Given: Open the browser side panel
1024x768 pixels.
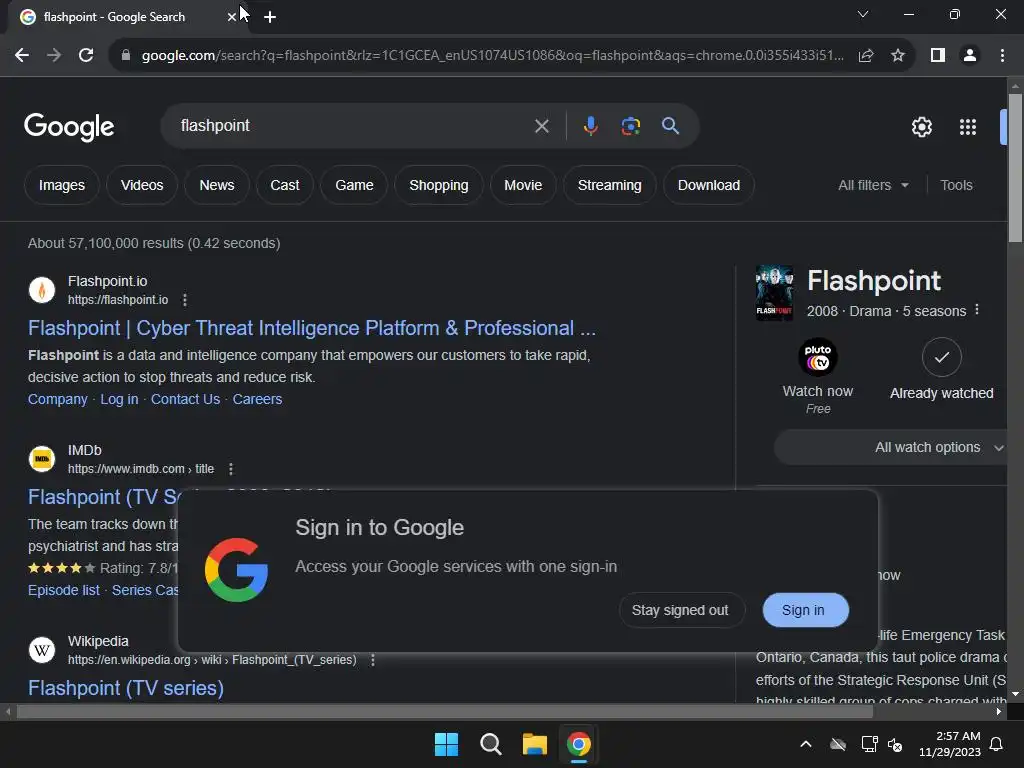Looking at the screenshot, I should click(938, 56).
